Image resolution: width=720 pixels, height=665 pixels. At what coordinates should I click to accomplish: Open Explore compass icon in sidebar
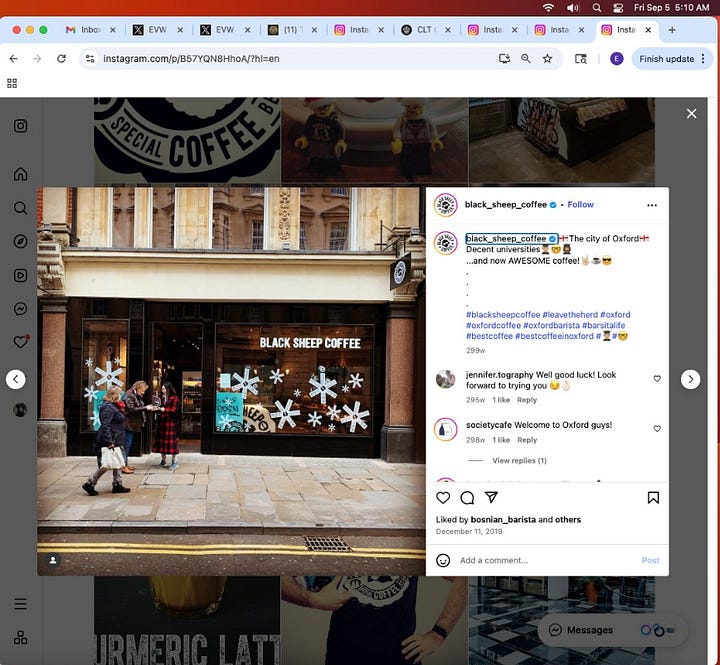(20, 242)
